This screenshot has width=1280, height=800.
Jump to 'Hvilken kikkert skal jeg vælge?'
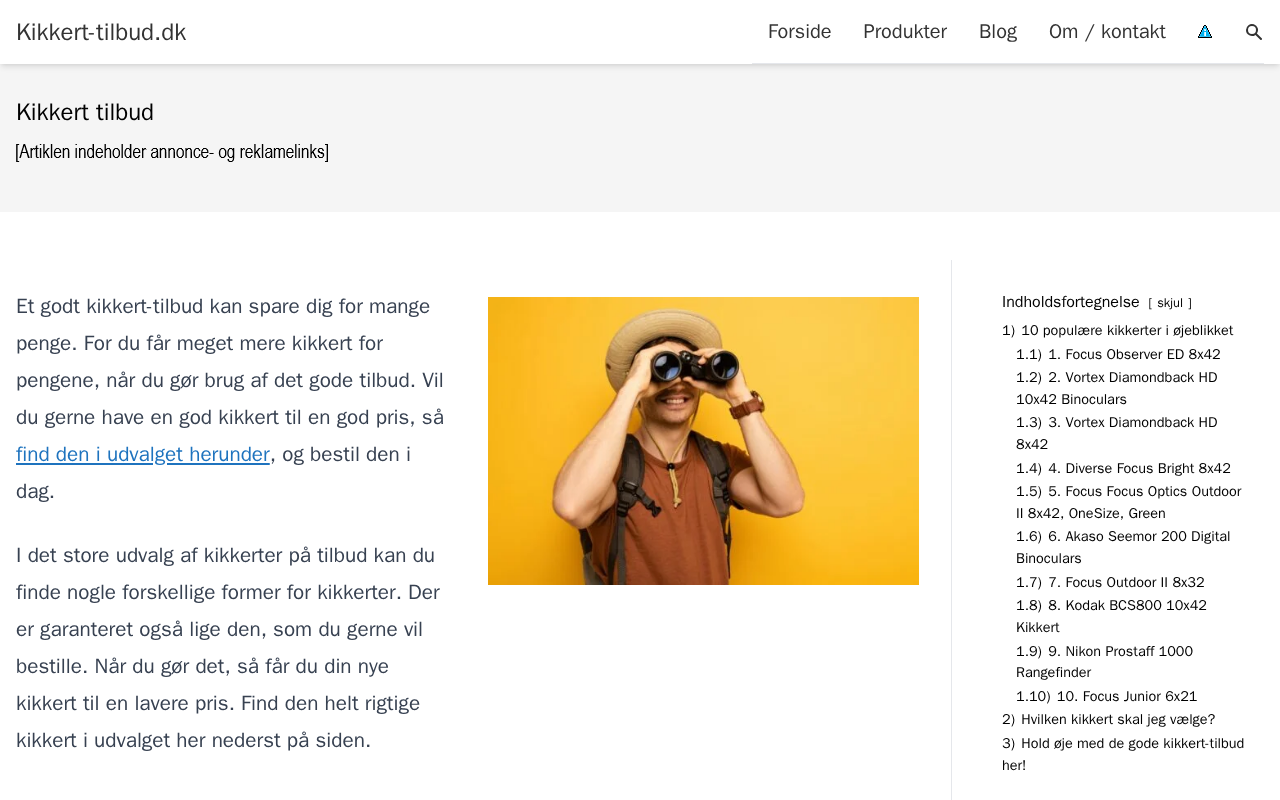click(1108, 720)
